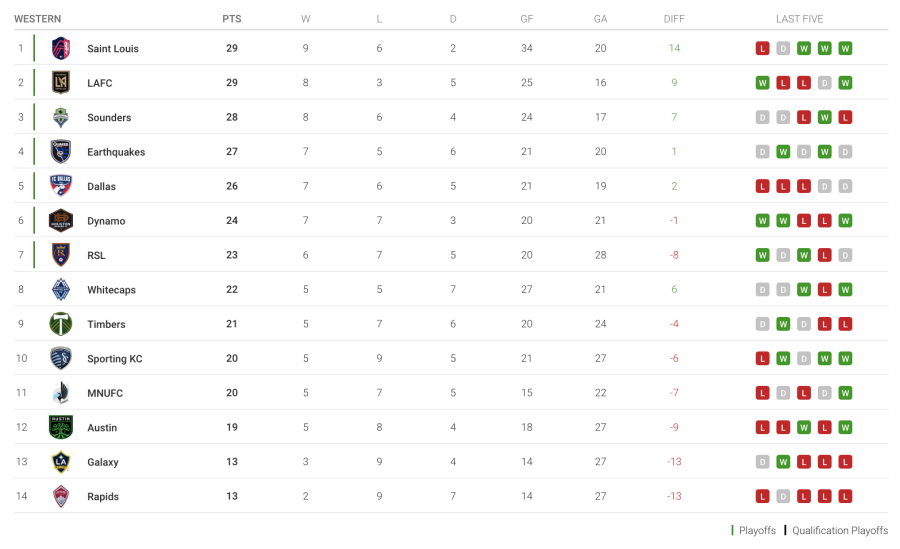Open the Sporting KC team page
This screenshot has width=900, height=549.
coord(115,359)
